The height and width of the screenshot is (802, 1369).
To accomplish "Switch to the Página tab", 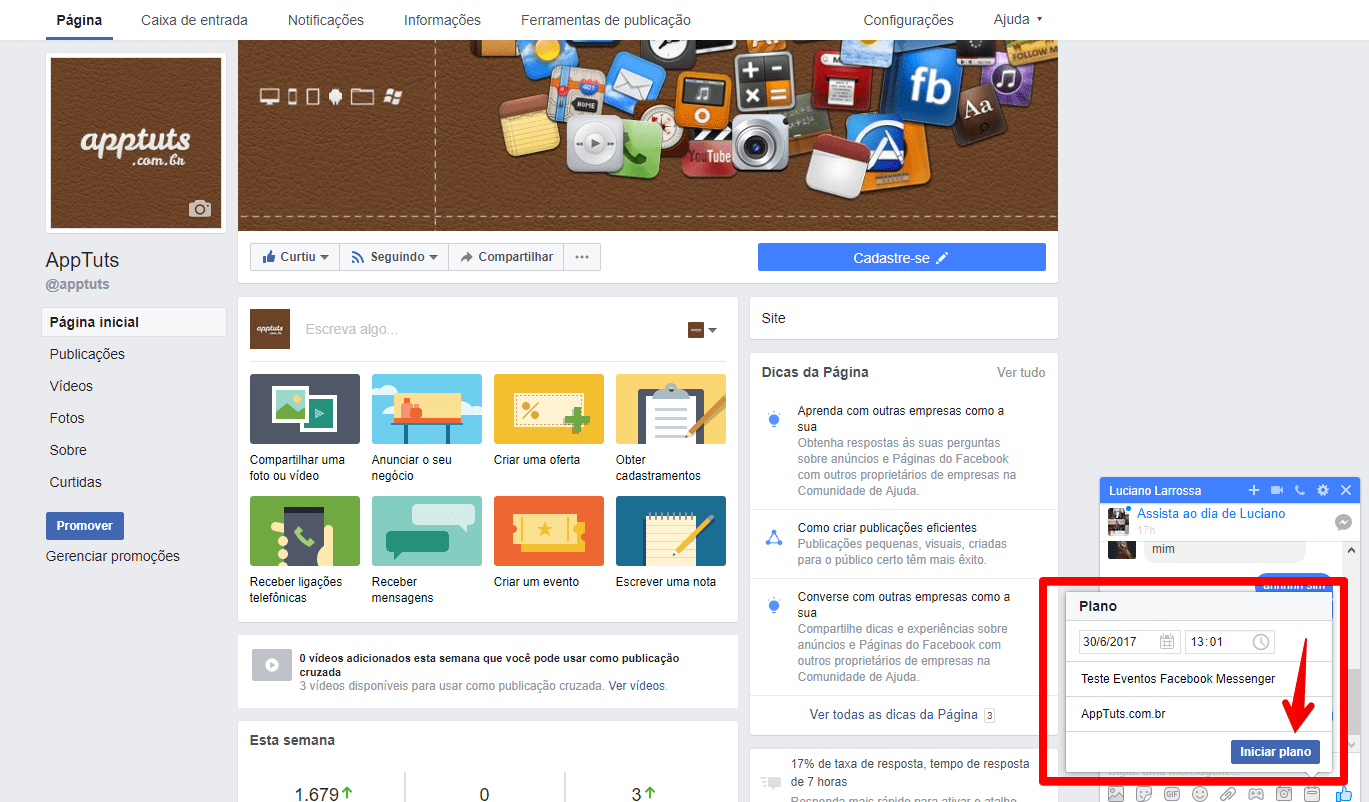I will 79,20.
